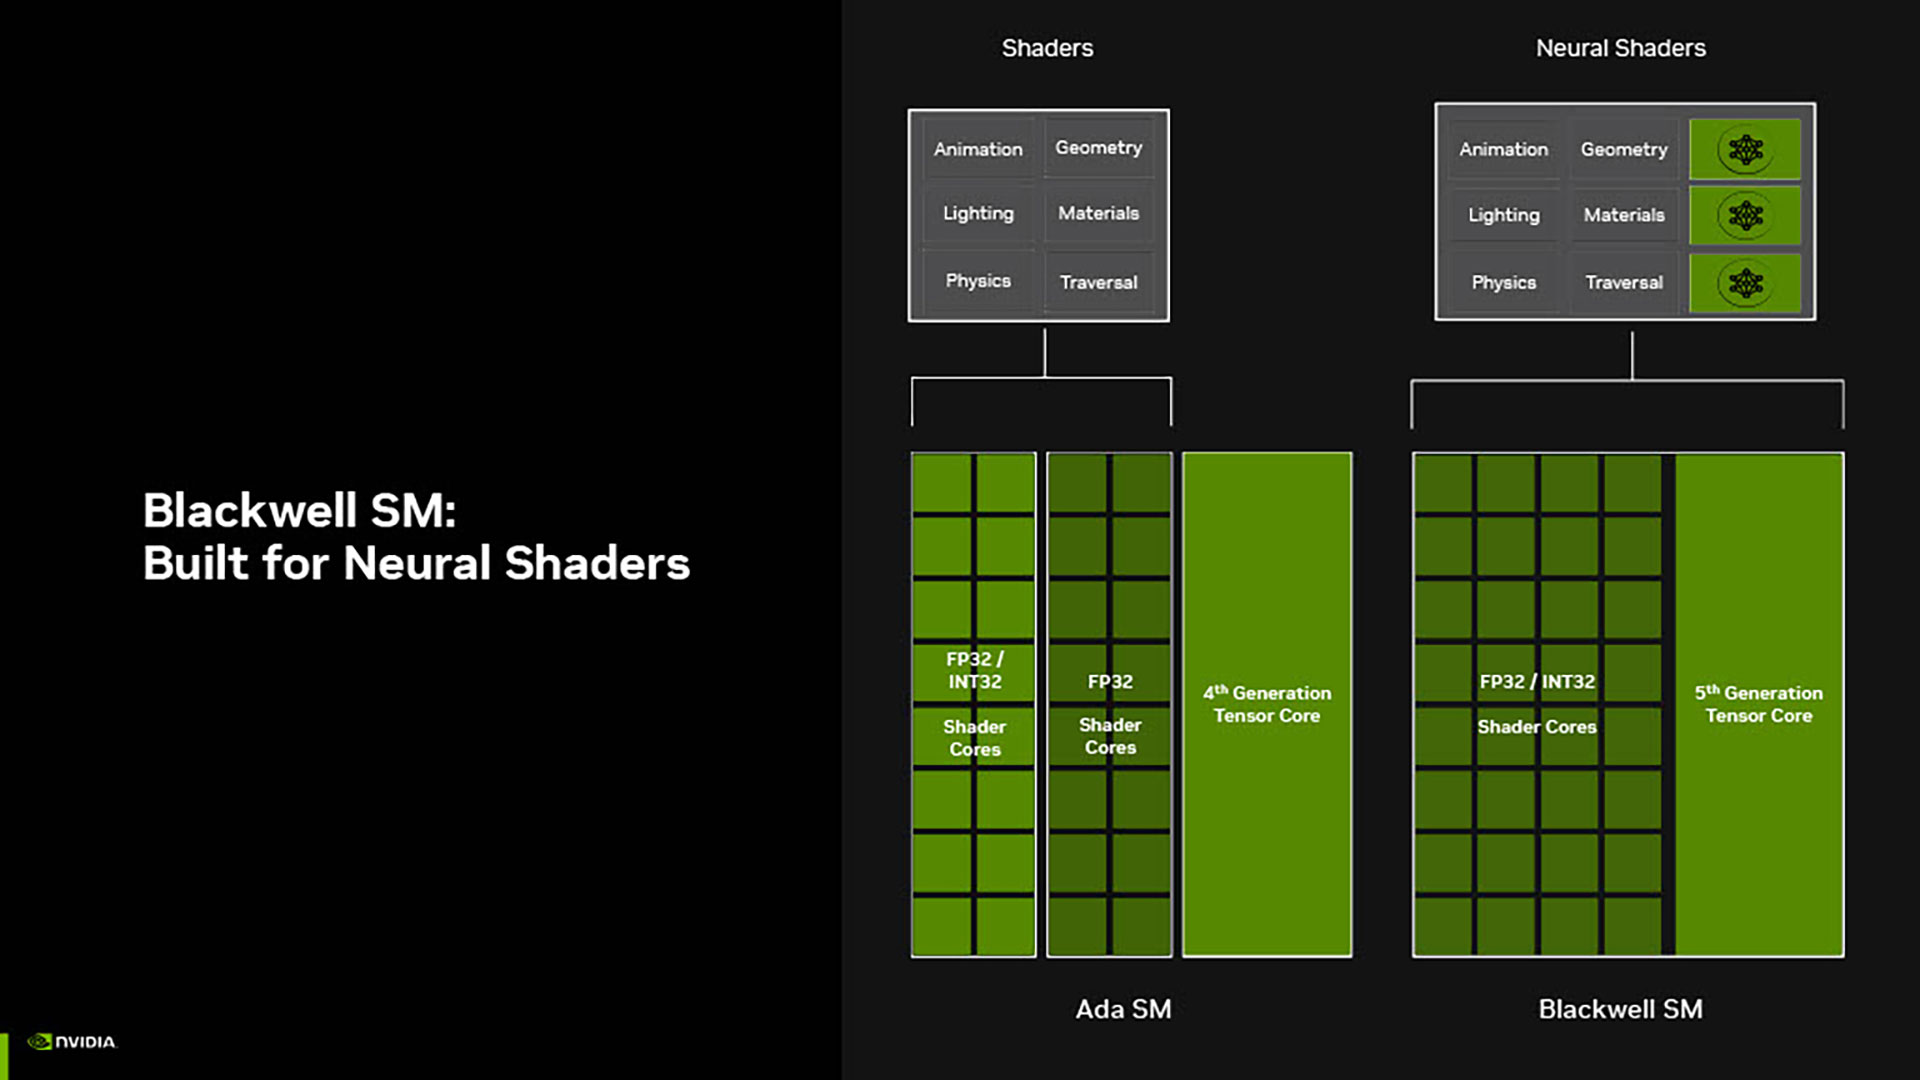
Task: Click the FP32/INT32 Shader Cores block in Blackwell SM
Action: (1539, 703)
